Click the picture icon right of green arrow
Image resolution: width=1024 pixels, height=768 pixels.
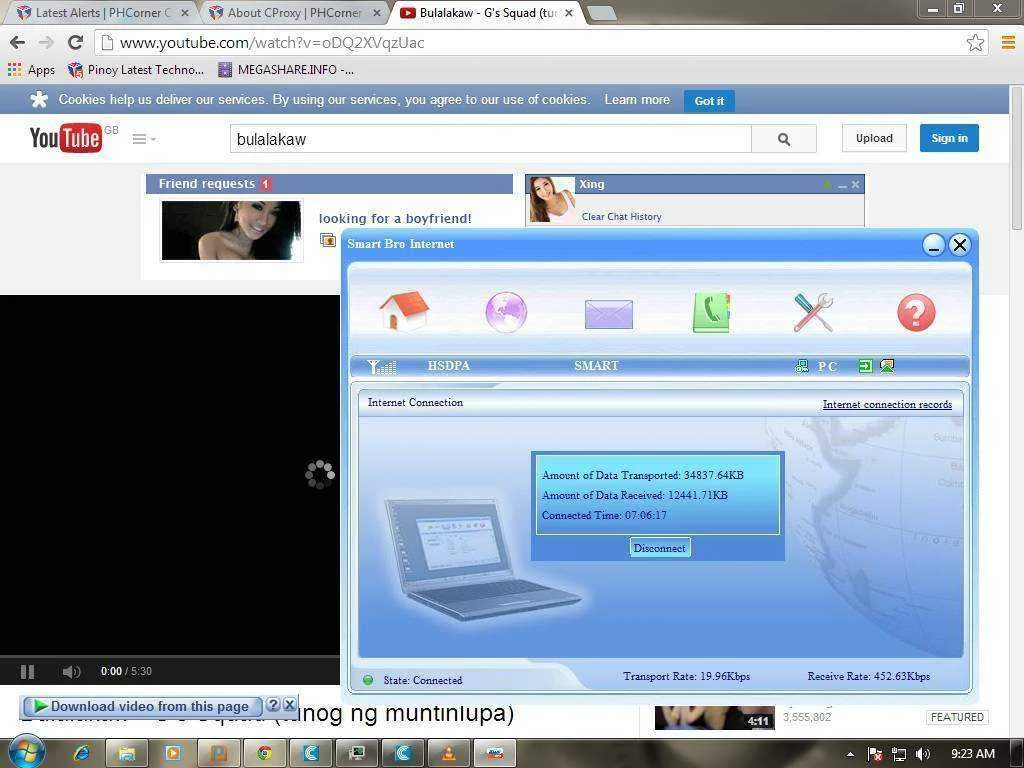point(887,366)
